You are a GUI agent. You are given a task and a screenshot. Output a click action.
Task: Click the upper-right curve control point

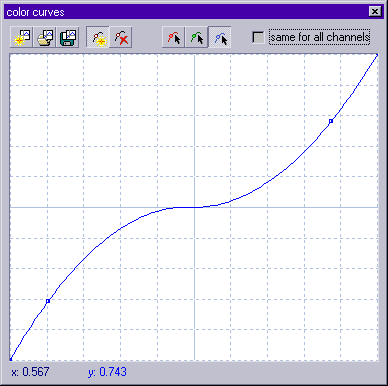click(331, 121)
